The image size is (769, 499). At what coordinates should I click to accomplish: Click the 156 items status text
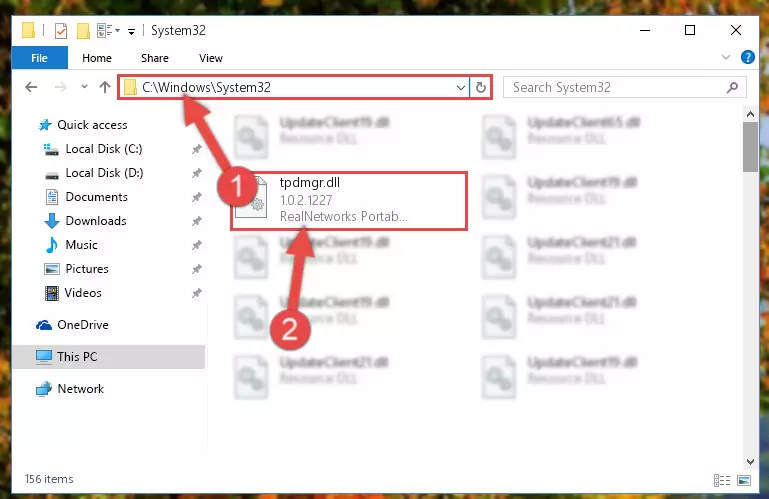(49, 479)
